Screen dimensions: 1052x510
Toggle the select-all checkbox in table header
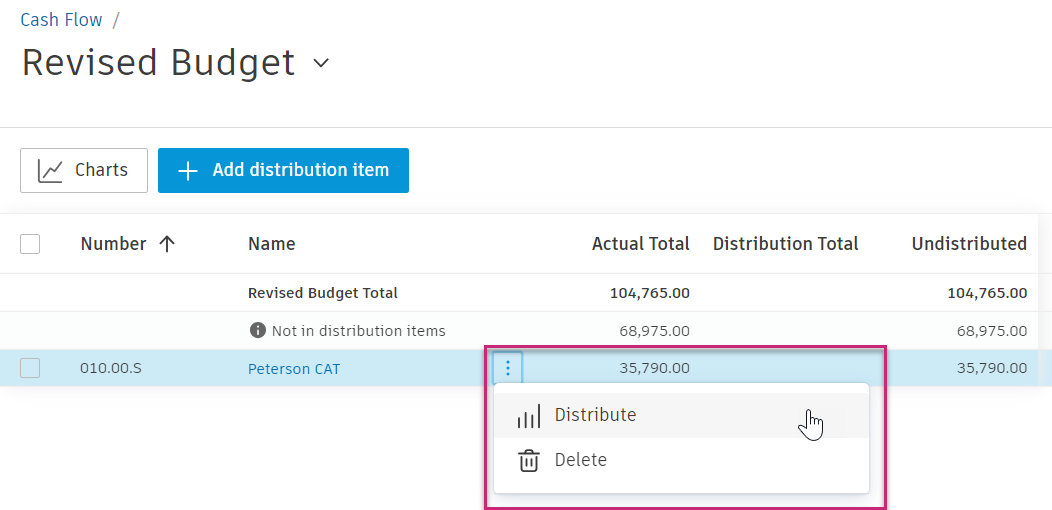tap(30, 244)
